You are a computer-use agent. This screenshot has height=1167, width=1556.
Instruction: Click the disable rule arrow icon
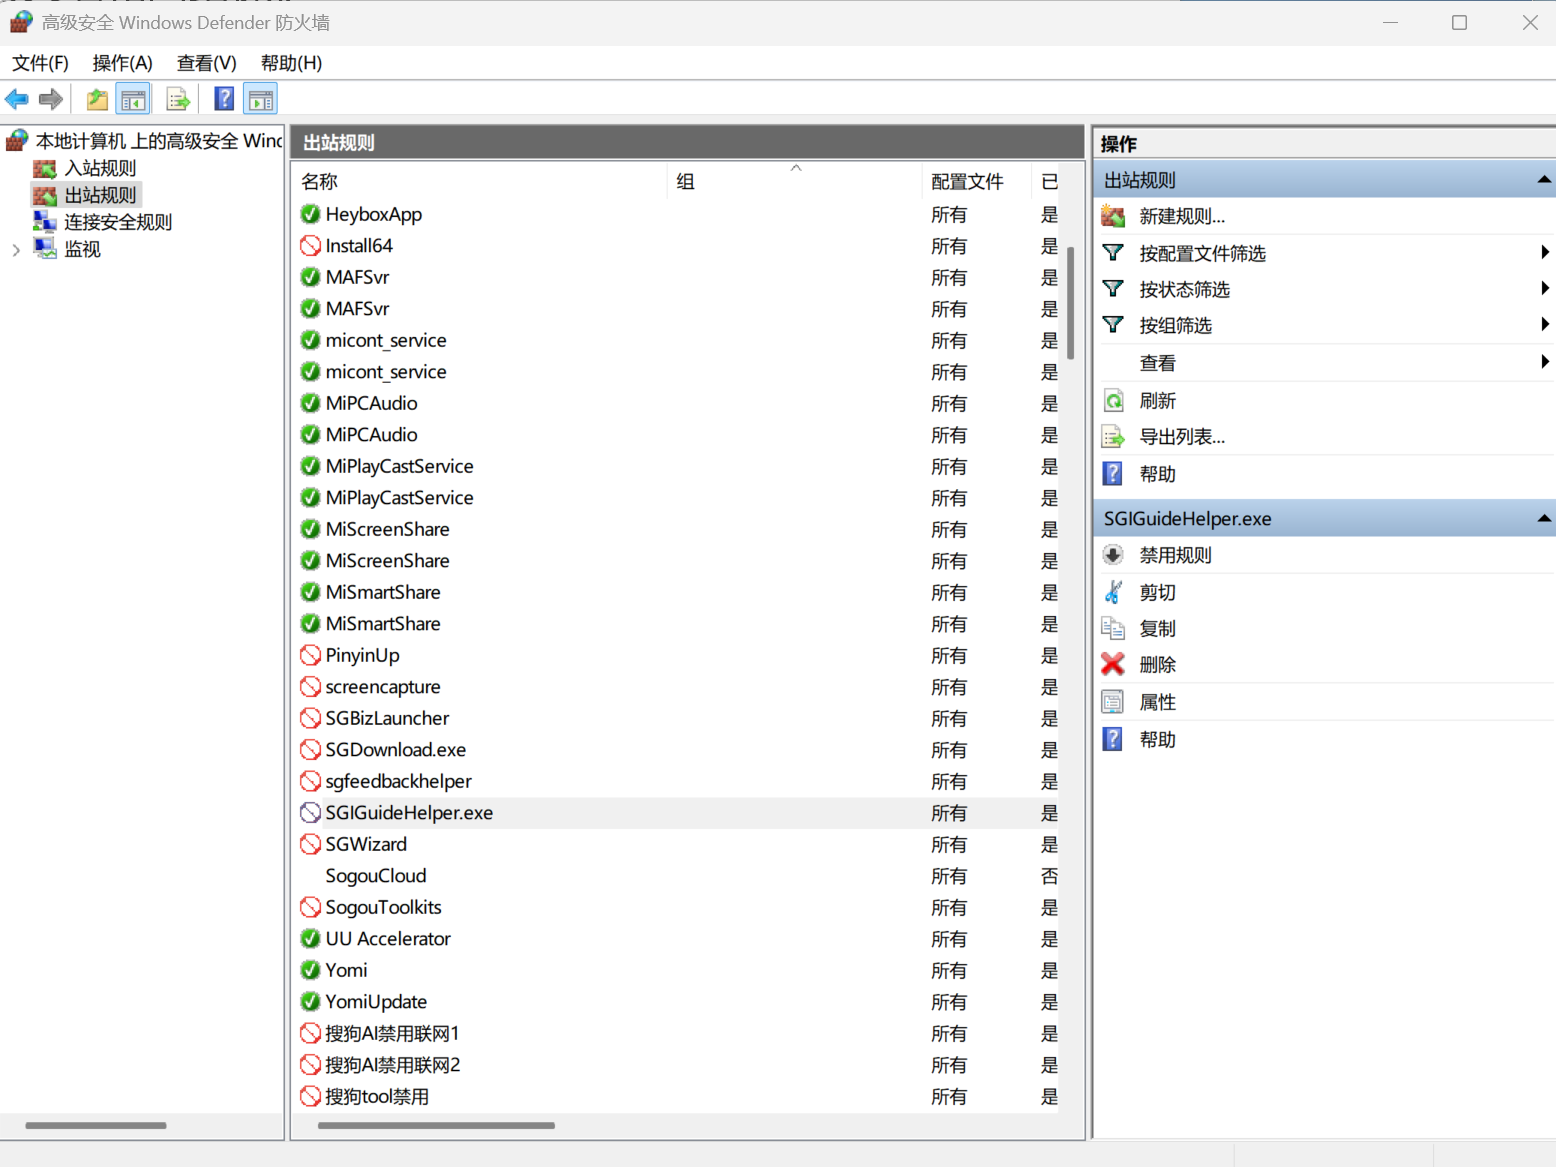click(1113, 555)
